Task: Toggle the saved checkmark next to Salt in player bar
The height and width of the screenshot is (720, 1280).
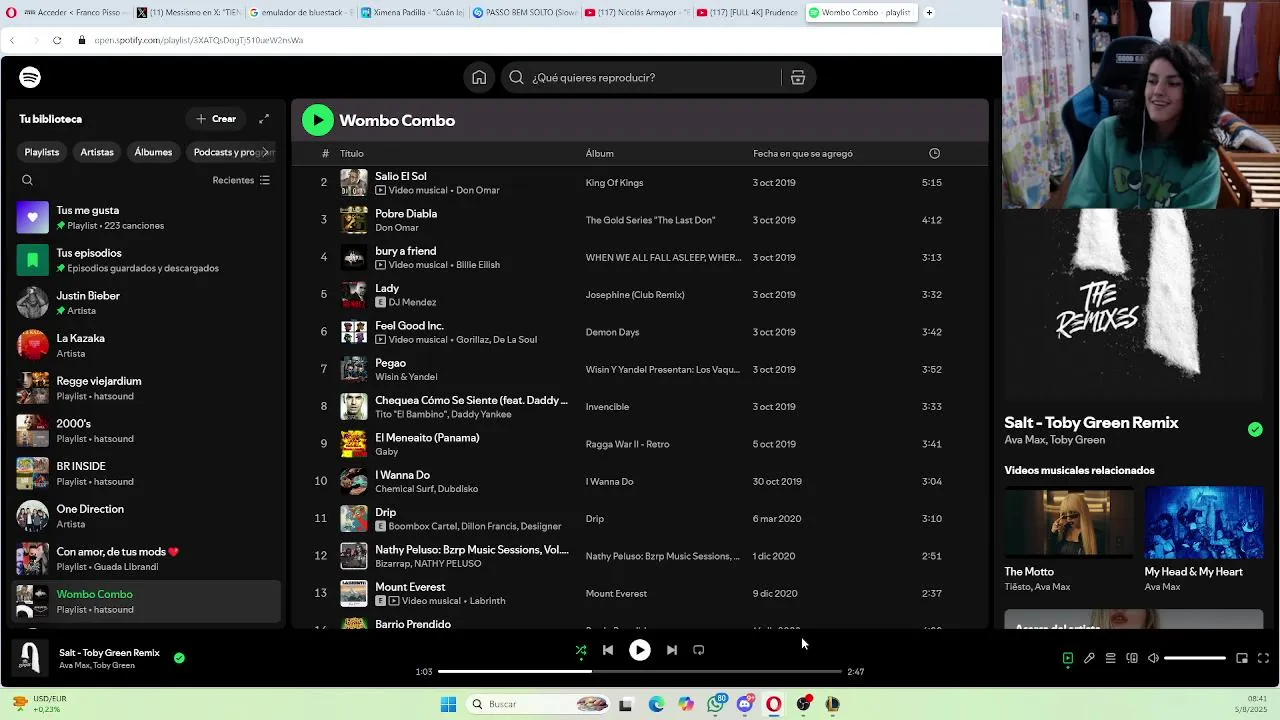Action: pos(179,658)
